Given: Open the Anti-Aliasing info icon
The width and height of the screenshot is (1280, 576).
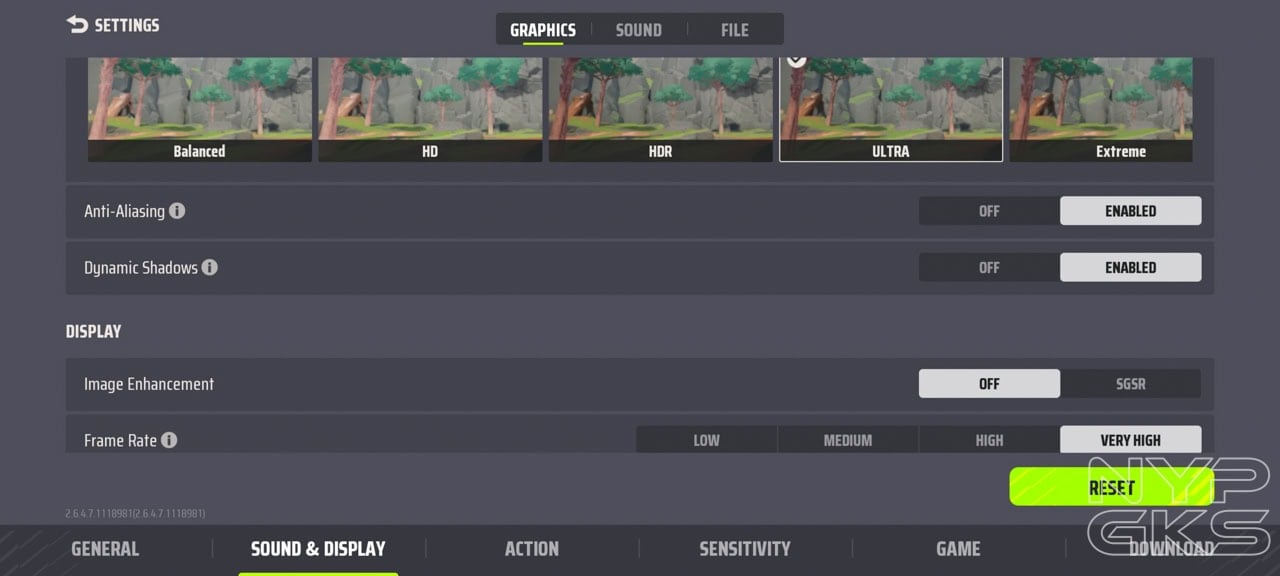Looking at the screenshot, I should tap(177, 211).
